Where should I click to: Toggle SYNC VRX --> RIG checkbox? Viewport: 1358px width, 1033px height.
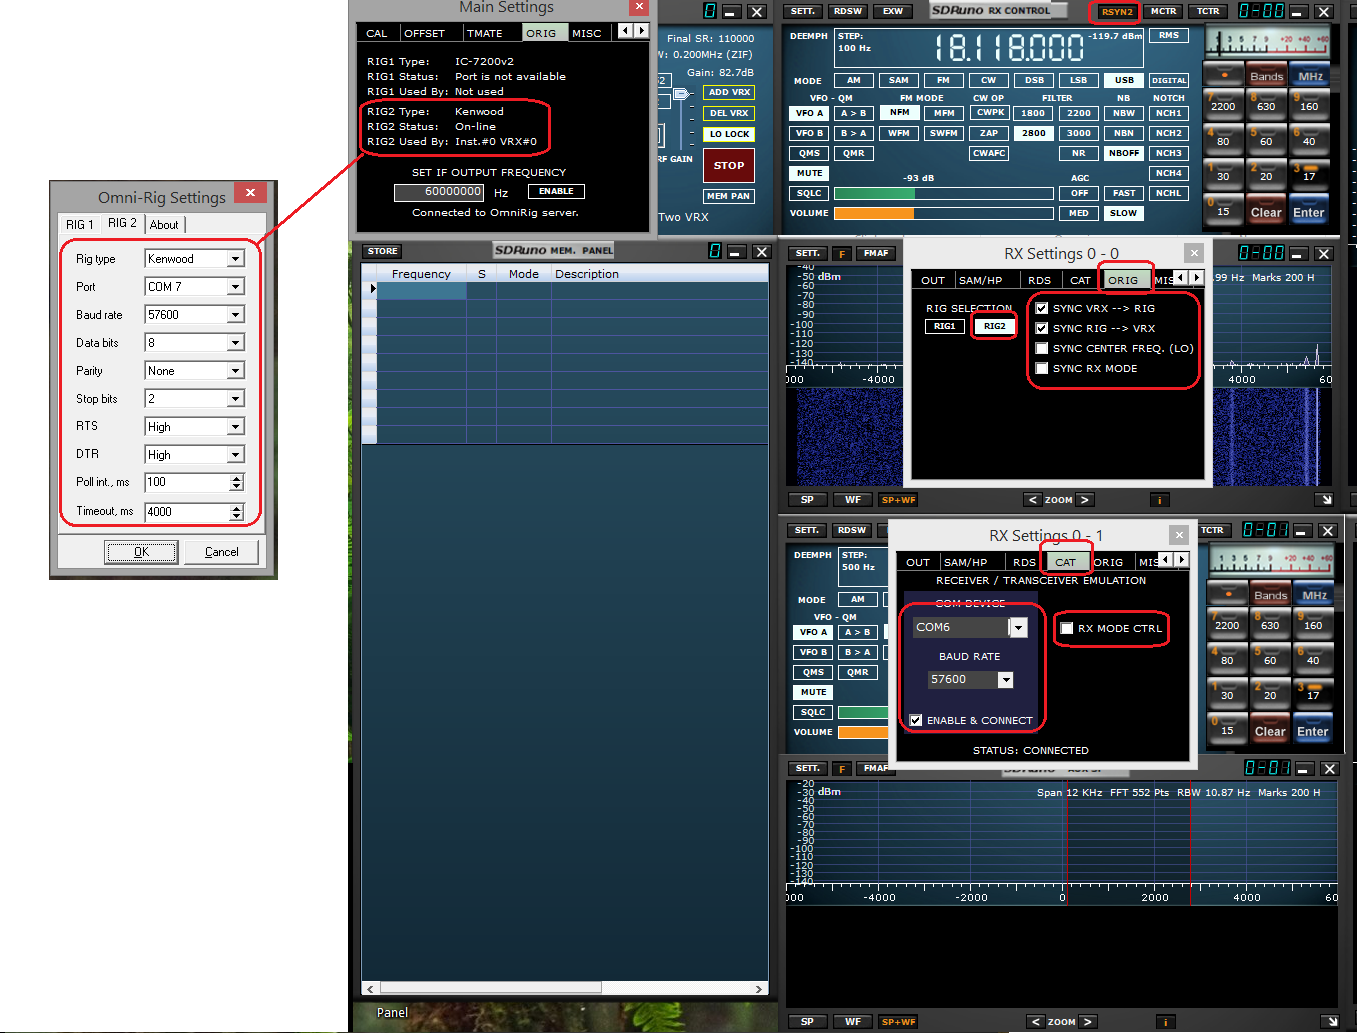coord(1042,309)
